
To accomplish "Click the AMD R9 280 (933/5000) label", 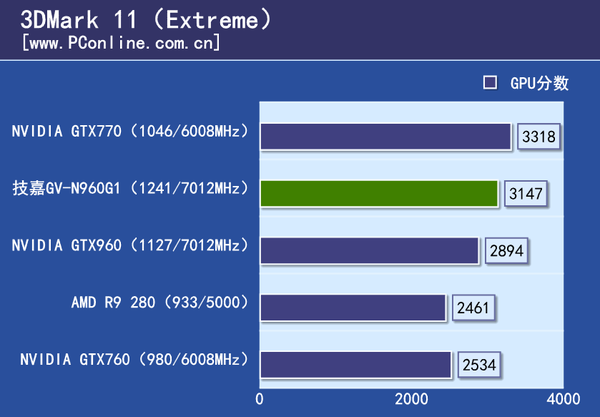I will click(x=160, y=302).
